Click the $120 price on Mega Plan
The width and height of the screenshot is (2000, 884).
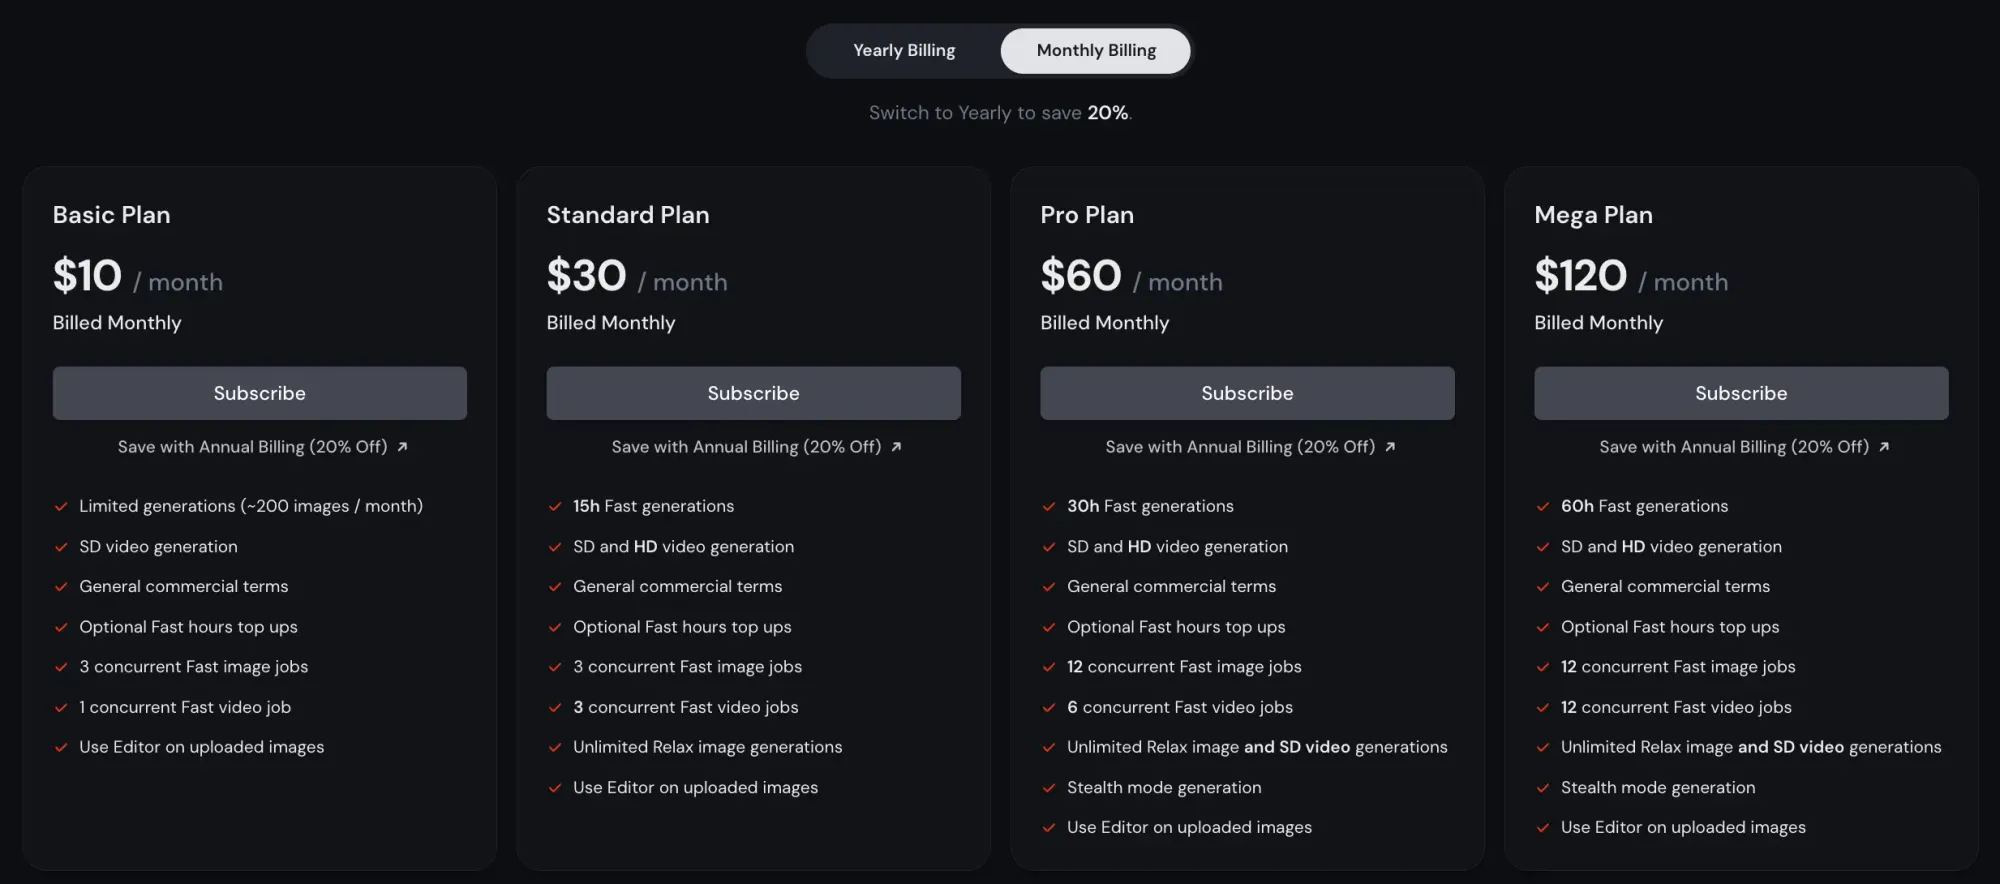pos(1580,276)
